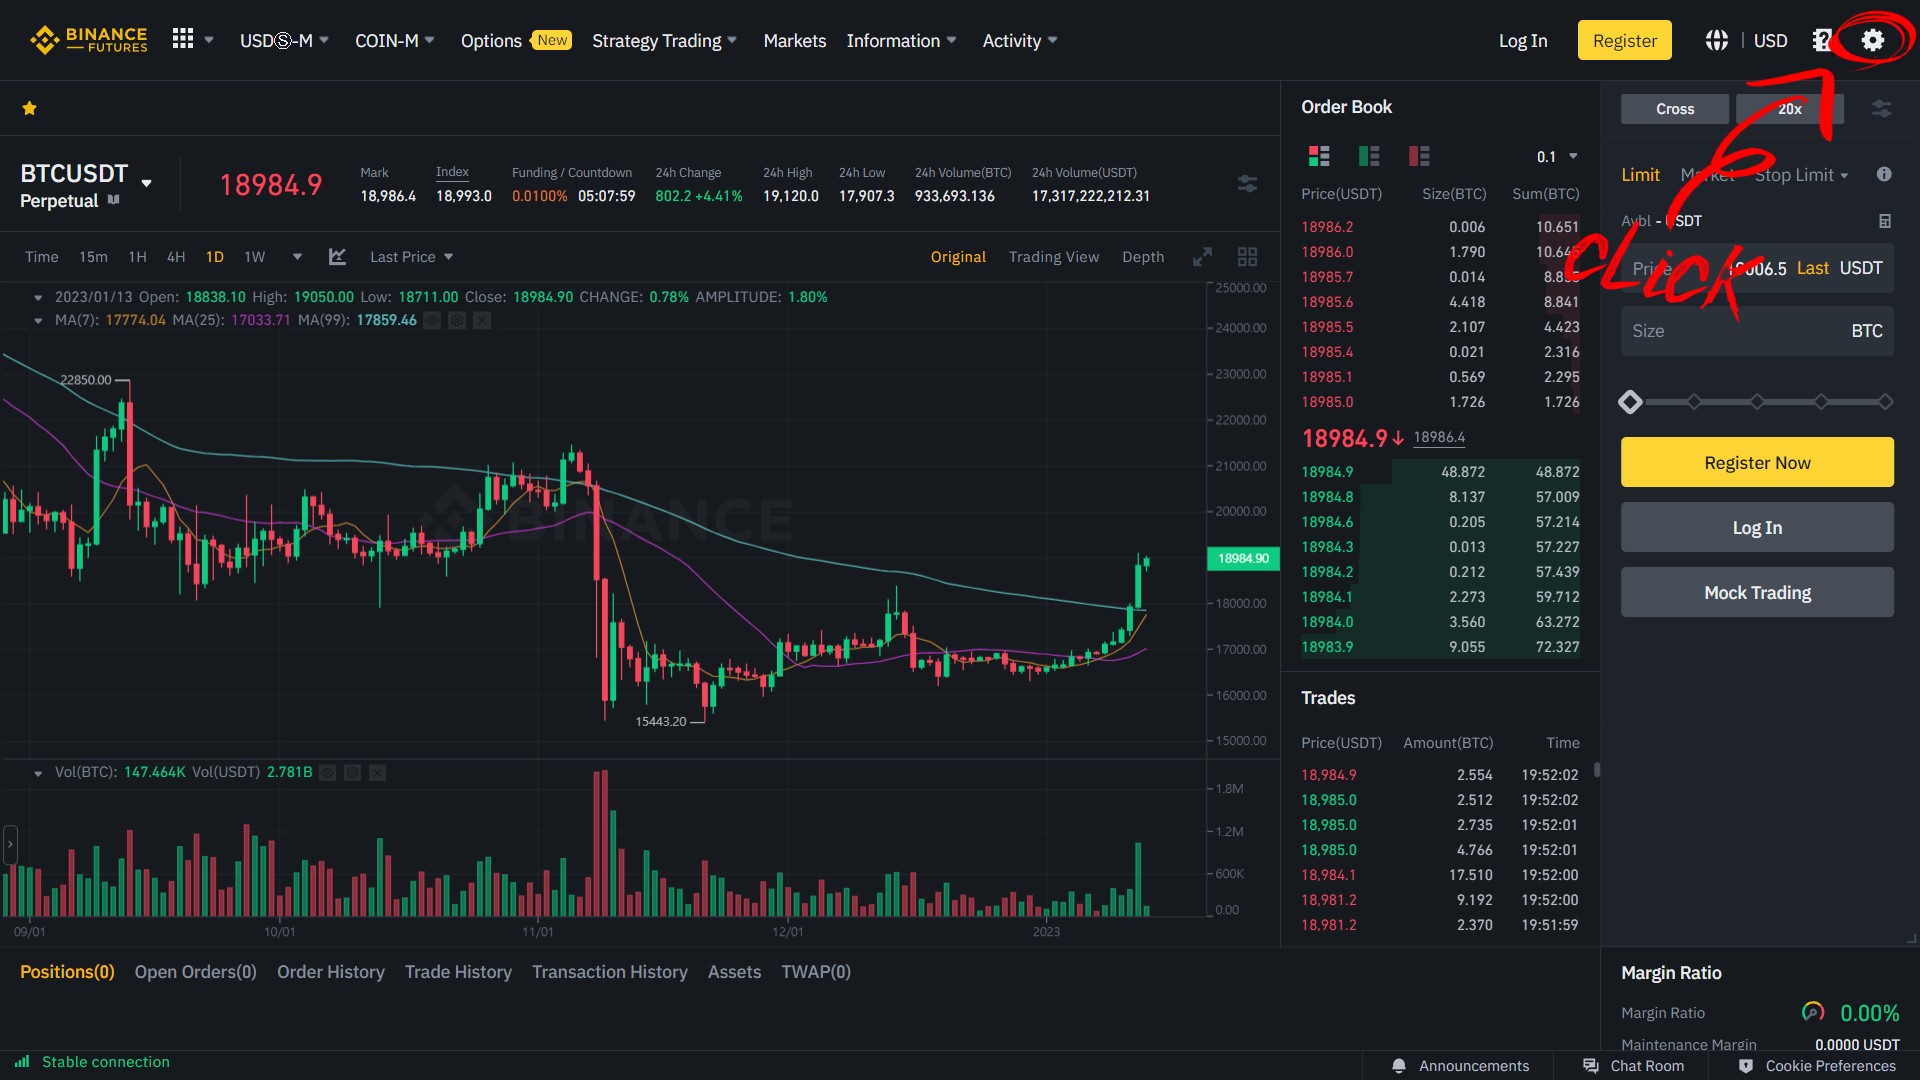The width and height of the screenshot is (1920, 1080).
Task: Expand the Information menu
Action: 901,41
